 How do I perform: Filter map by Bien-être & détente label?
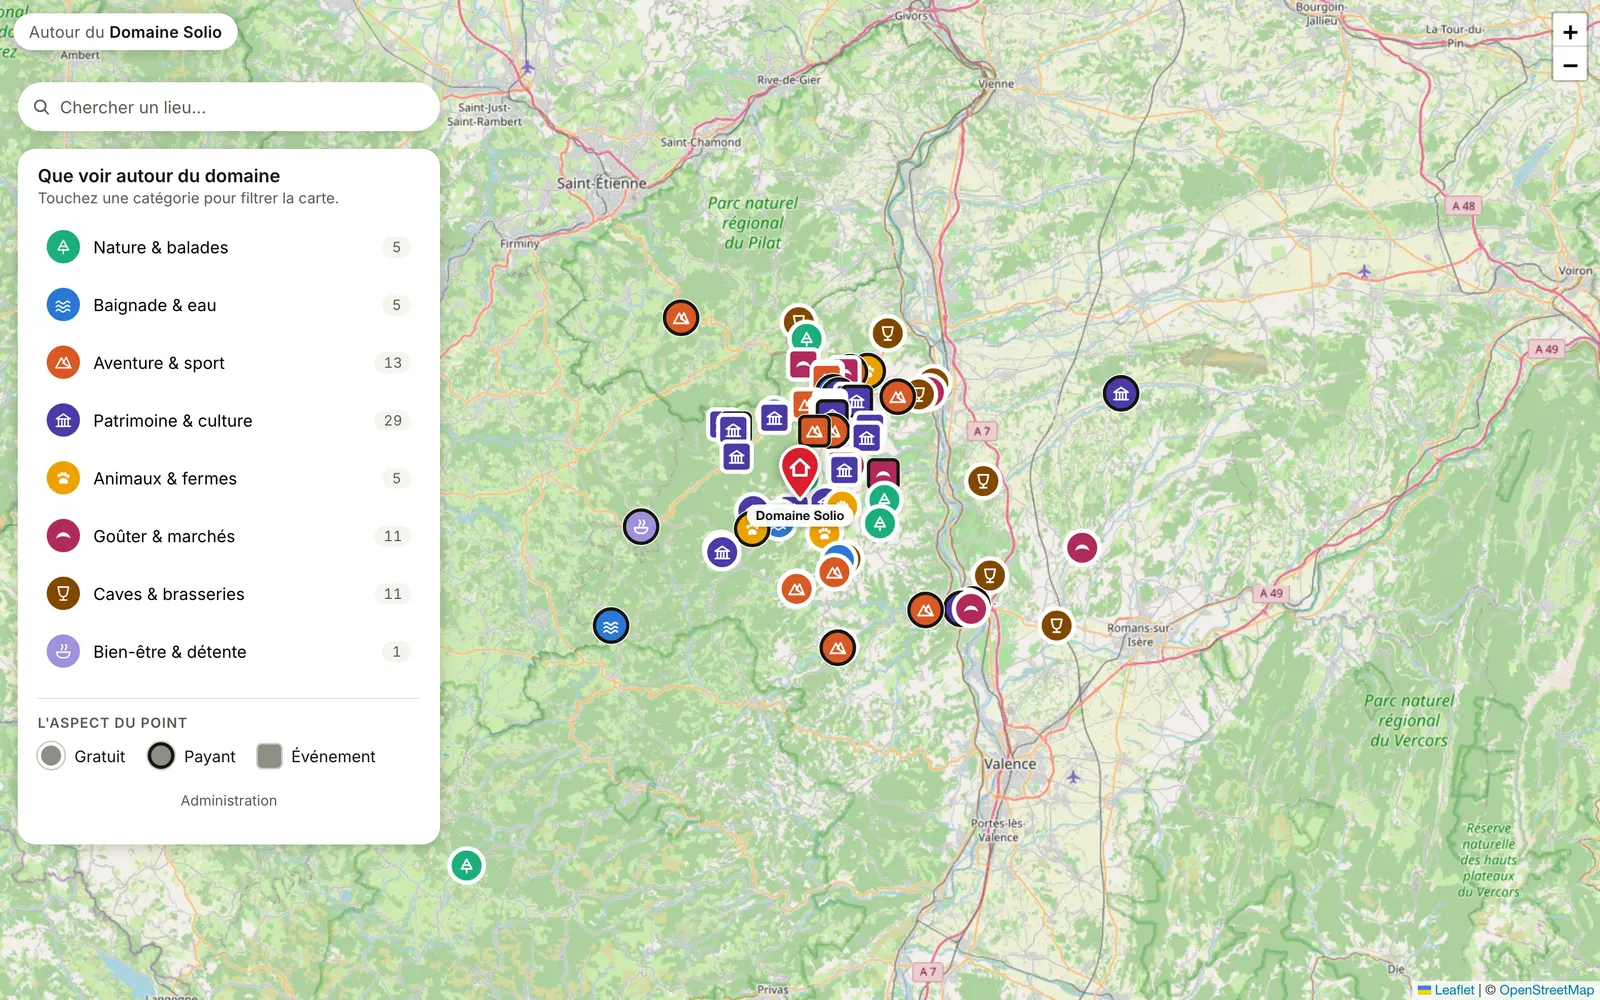(170, 652)
